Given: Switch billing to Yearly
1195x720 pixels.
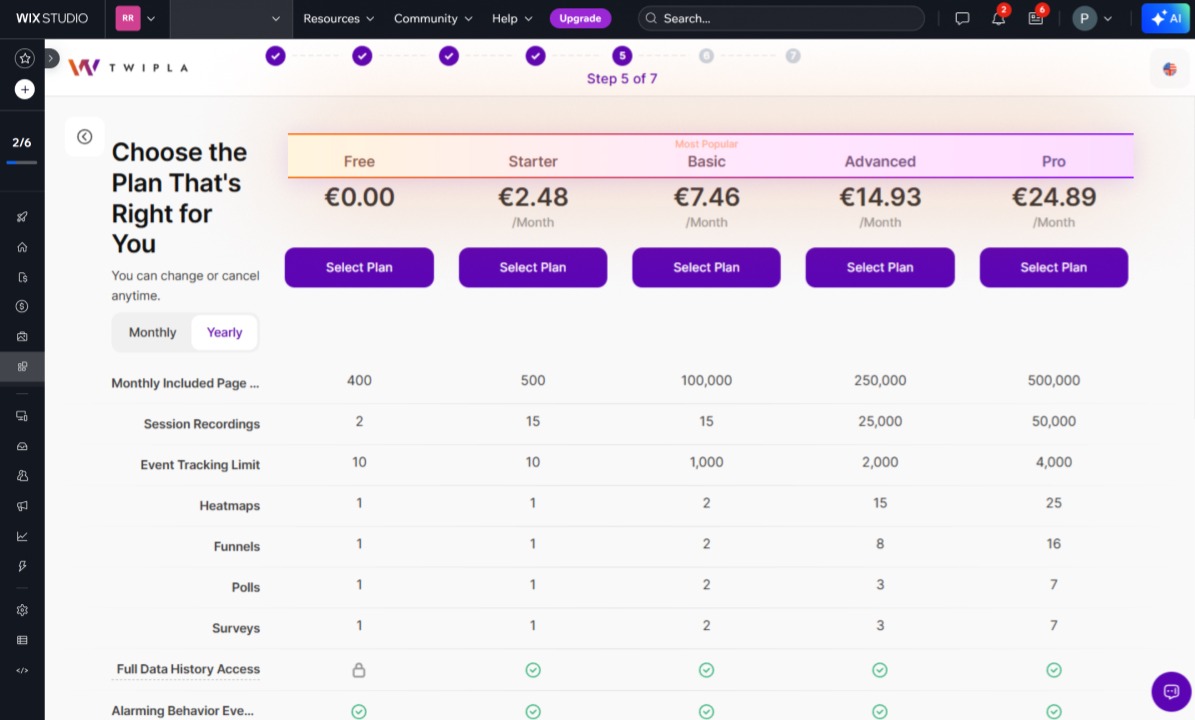Looking at the screenshot, I should (x=224, y=333).
